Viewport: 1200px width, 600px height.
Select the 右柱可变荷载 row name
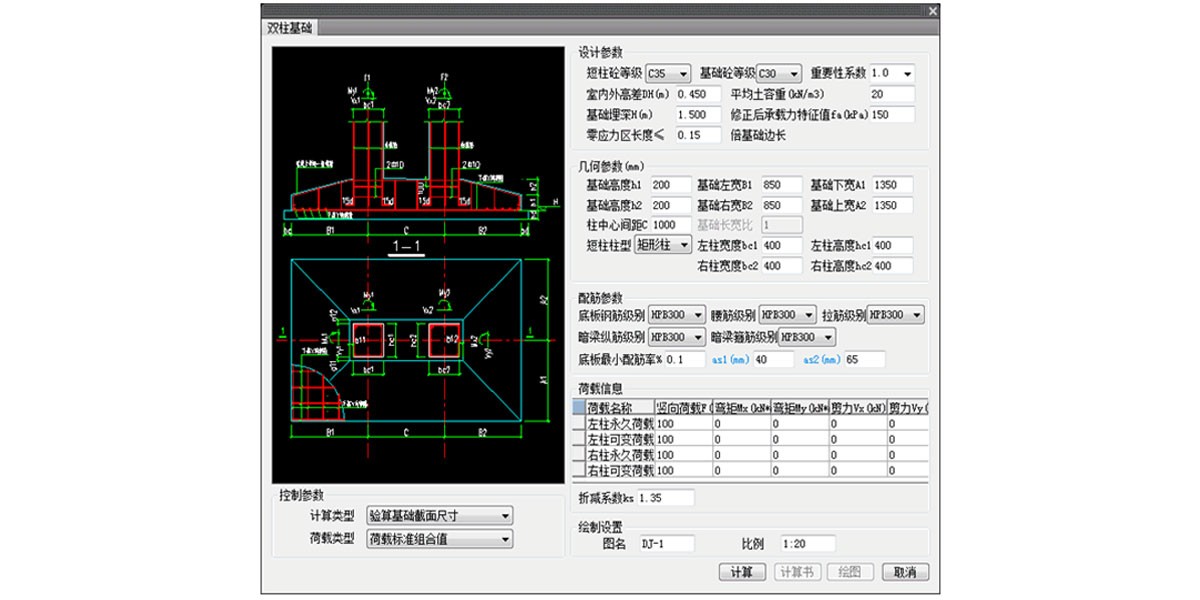[x=620, y=469]
